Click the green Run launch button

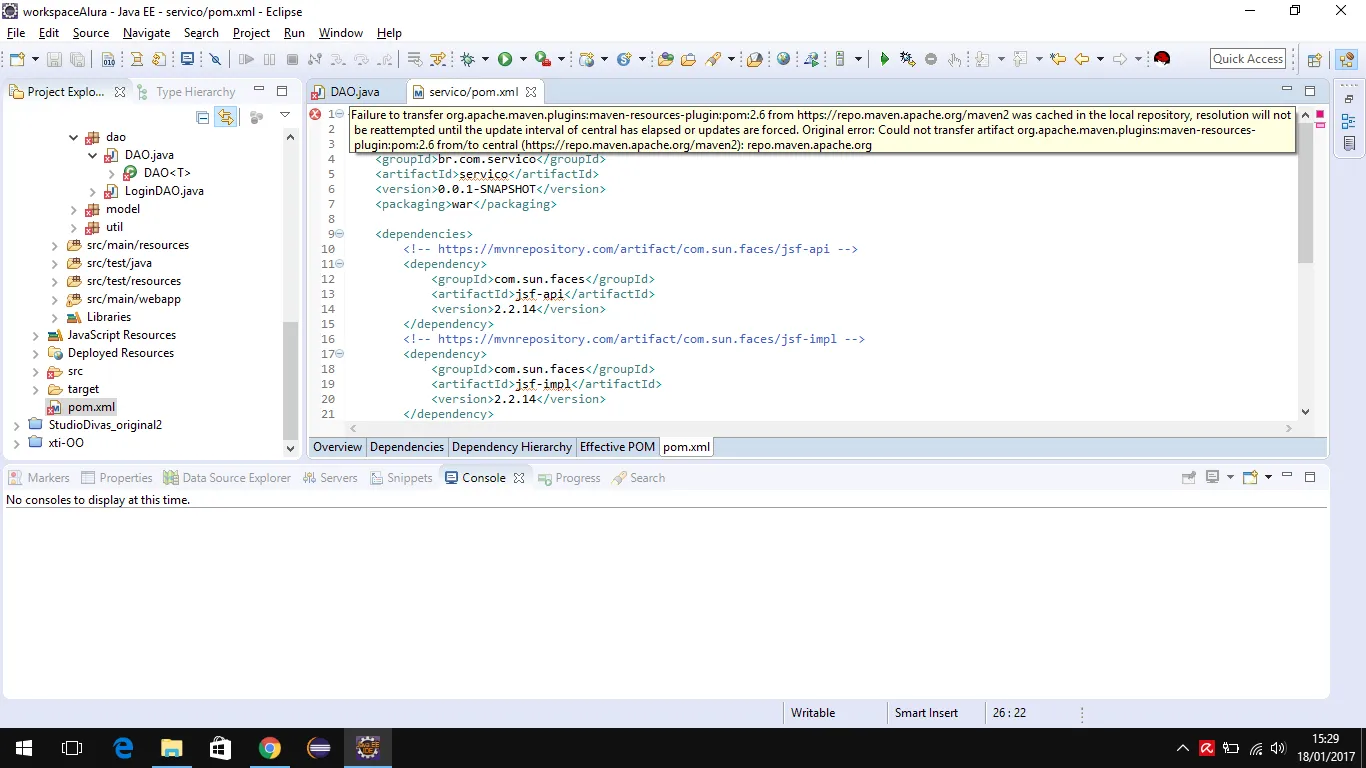tap(505, 60)
